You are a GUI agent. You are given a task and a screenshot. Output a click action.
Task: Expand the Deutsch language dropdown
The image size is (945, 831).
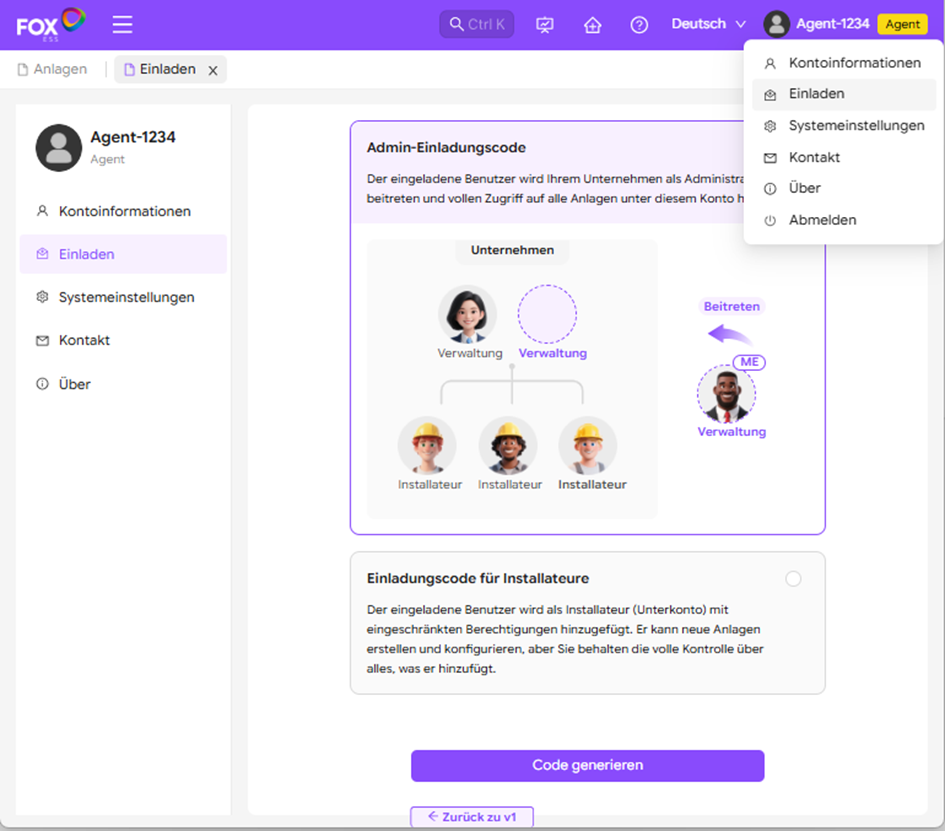pyautogui.click(x=709, y=24)
